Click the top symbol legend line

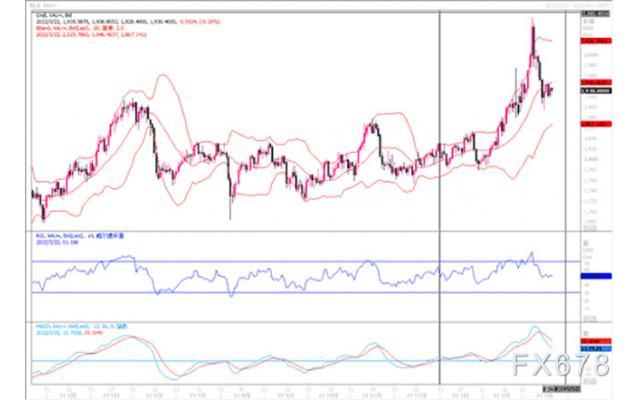[54, 16]
